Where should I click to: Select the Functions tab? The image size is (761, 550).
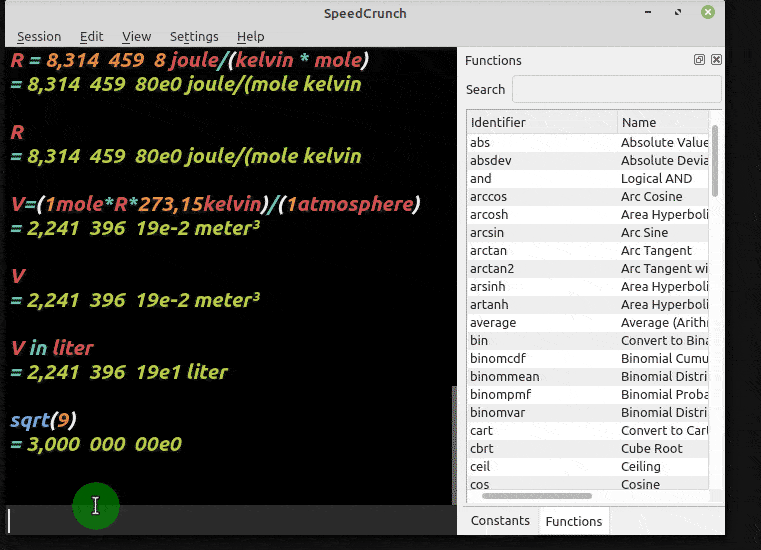point(574,521)
